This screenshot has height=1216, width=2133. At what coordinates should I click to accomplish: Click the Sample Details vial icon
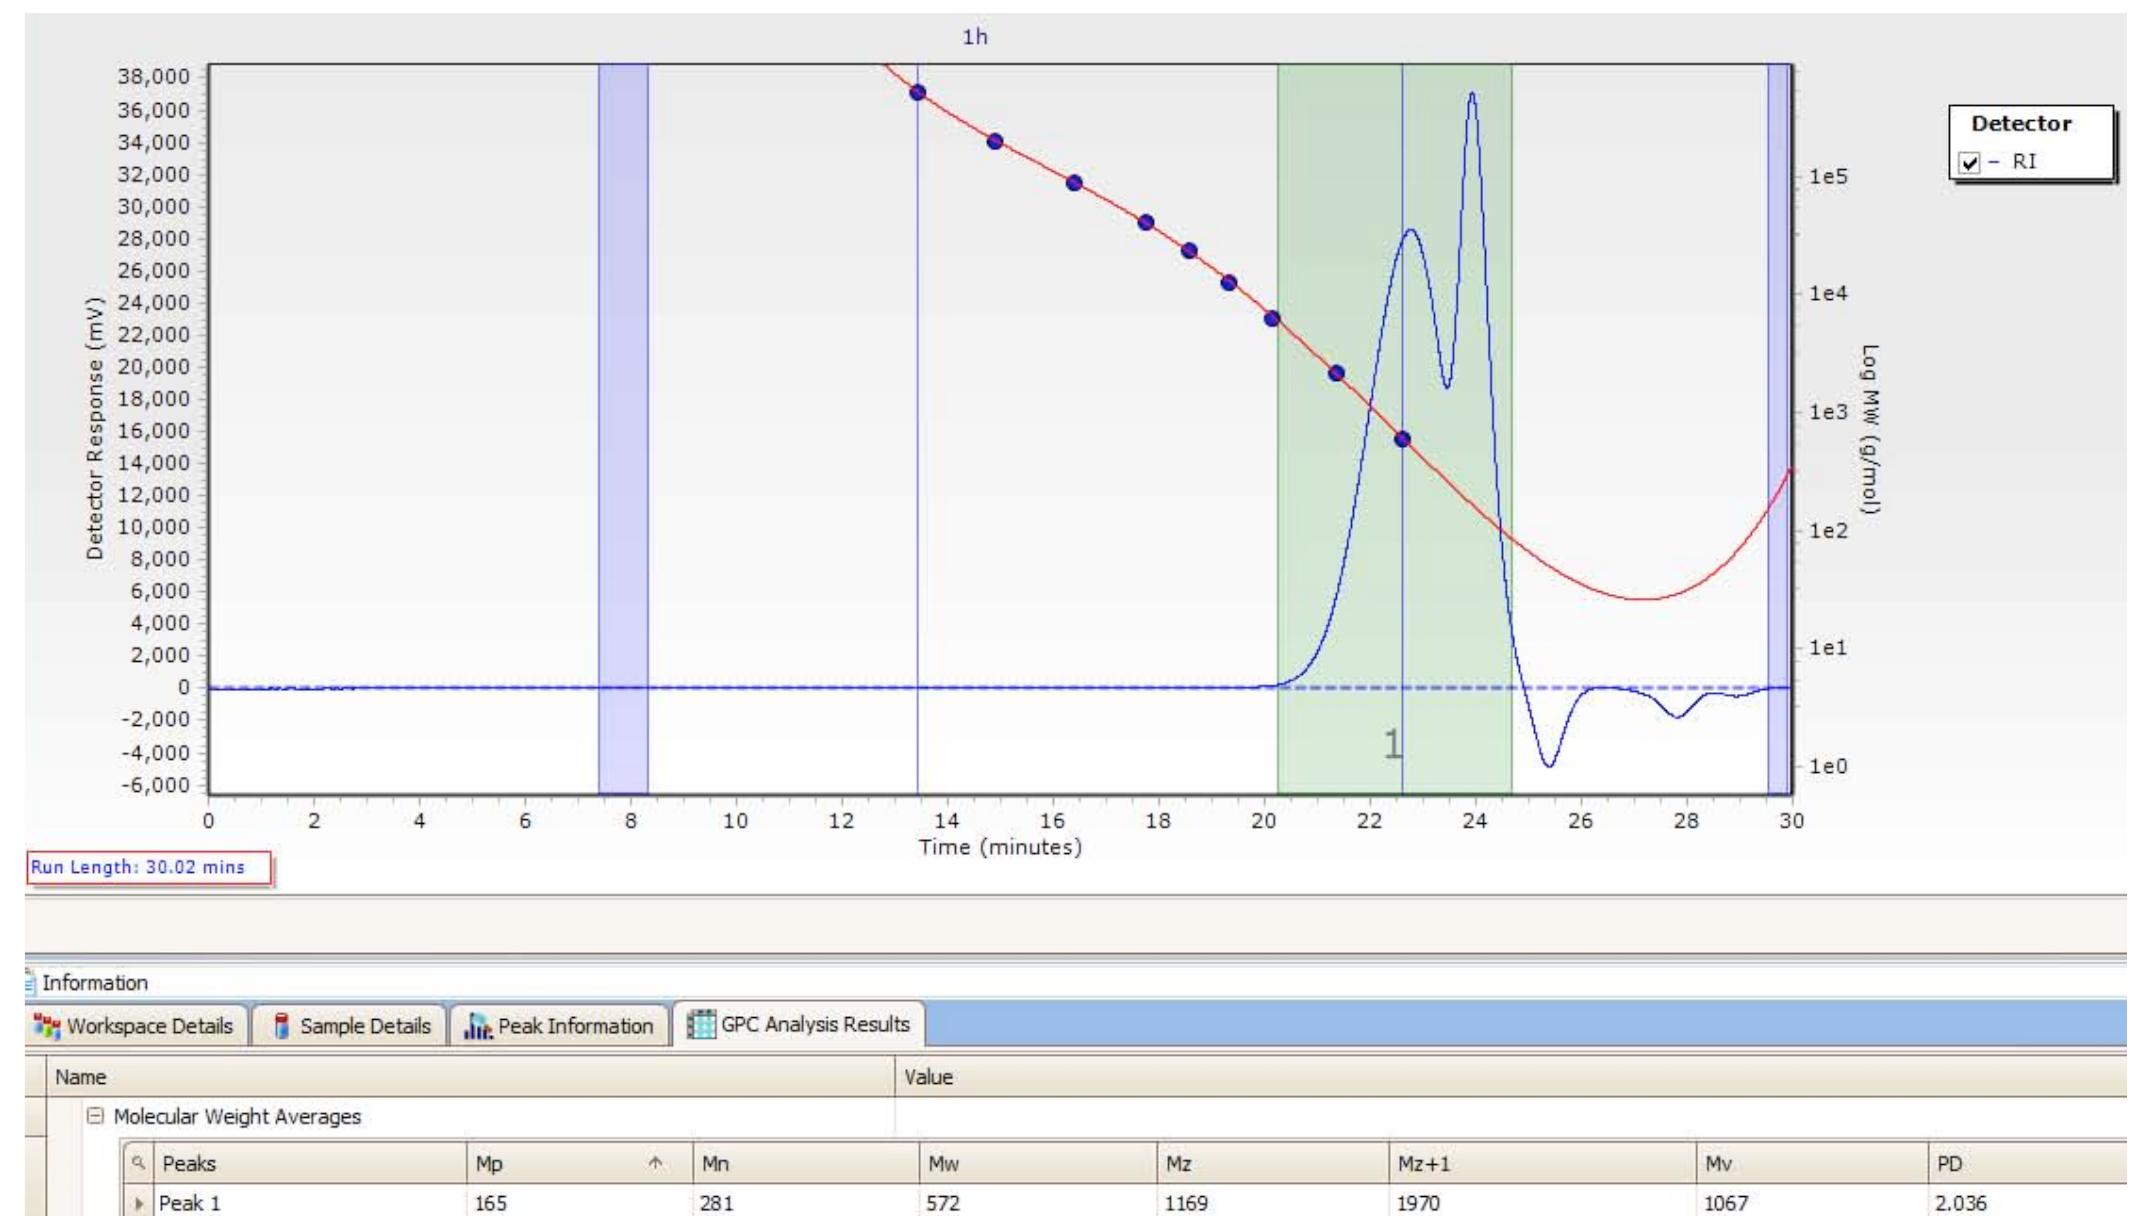coord(282,1026)
